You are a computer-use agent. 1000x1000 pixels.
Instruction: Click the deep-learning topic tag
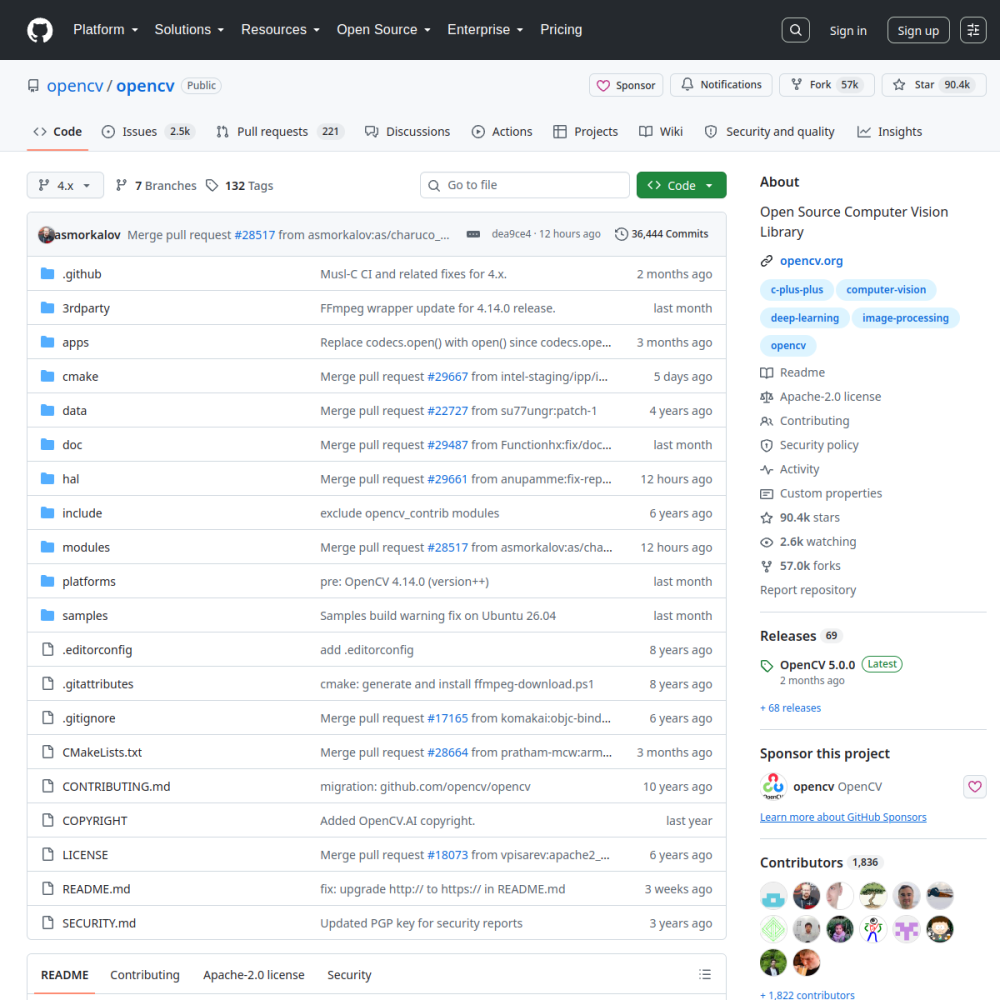[804, 318]
